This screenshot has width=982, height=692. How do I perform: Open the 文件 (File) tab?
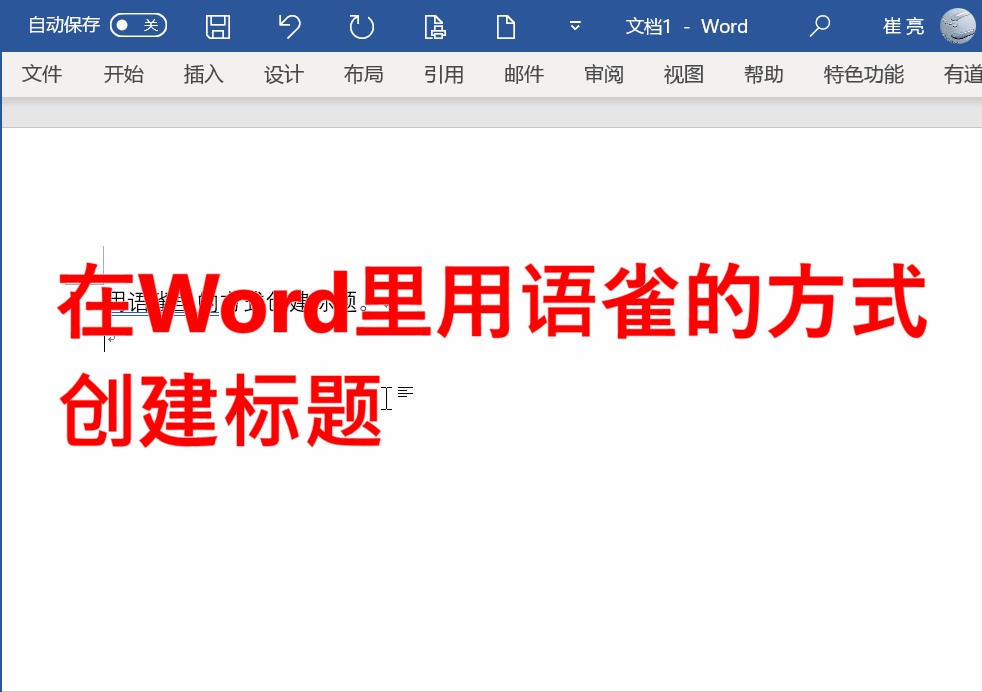tap(42, 74)
